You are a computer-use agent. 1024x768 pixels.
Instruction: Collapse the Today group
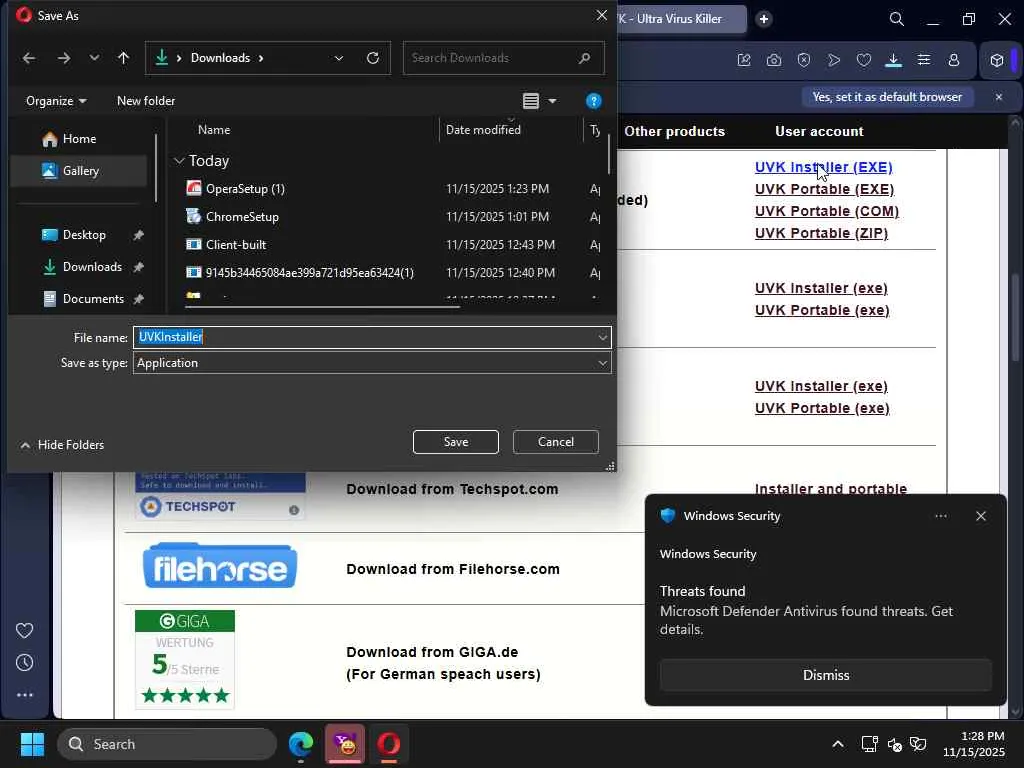pyautogui.click(x=179, y=161)
